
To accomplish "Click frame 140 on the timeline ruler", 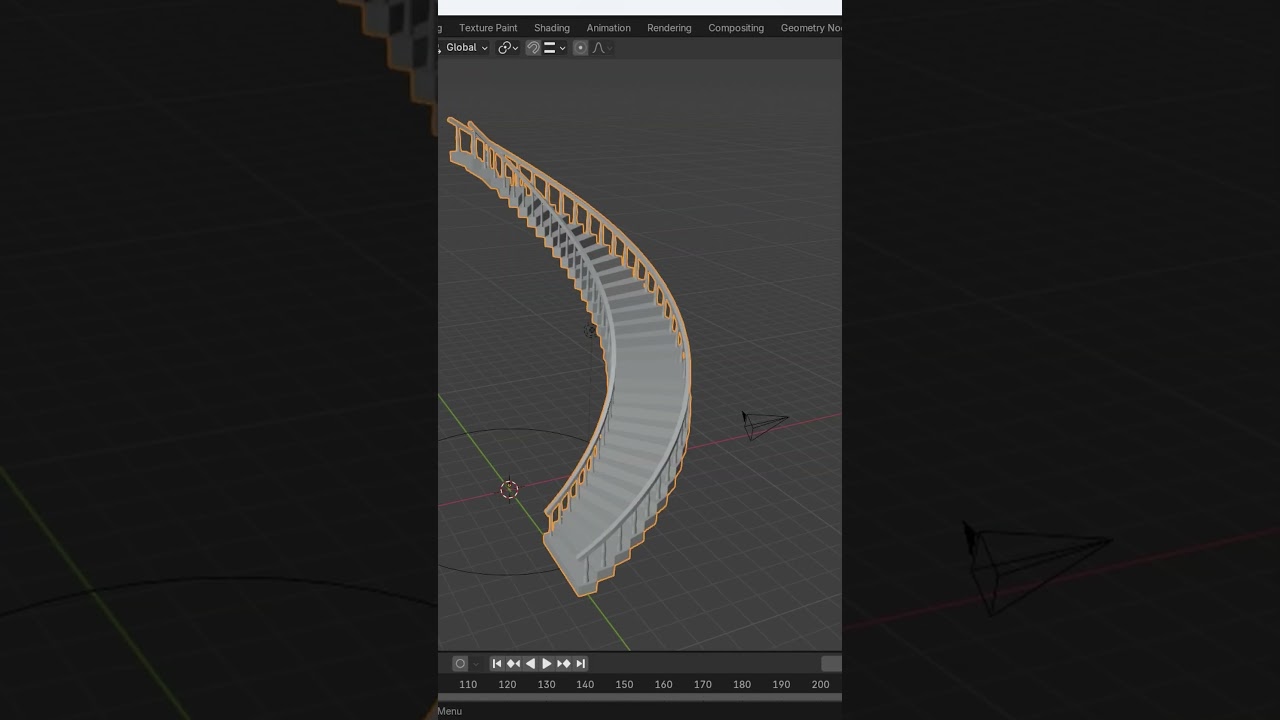I will tap(585, 685).
